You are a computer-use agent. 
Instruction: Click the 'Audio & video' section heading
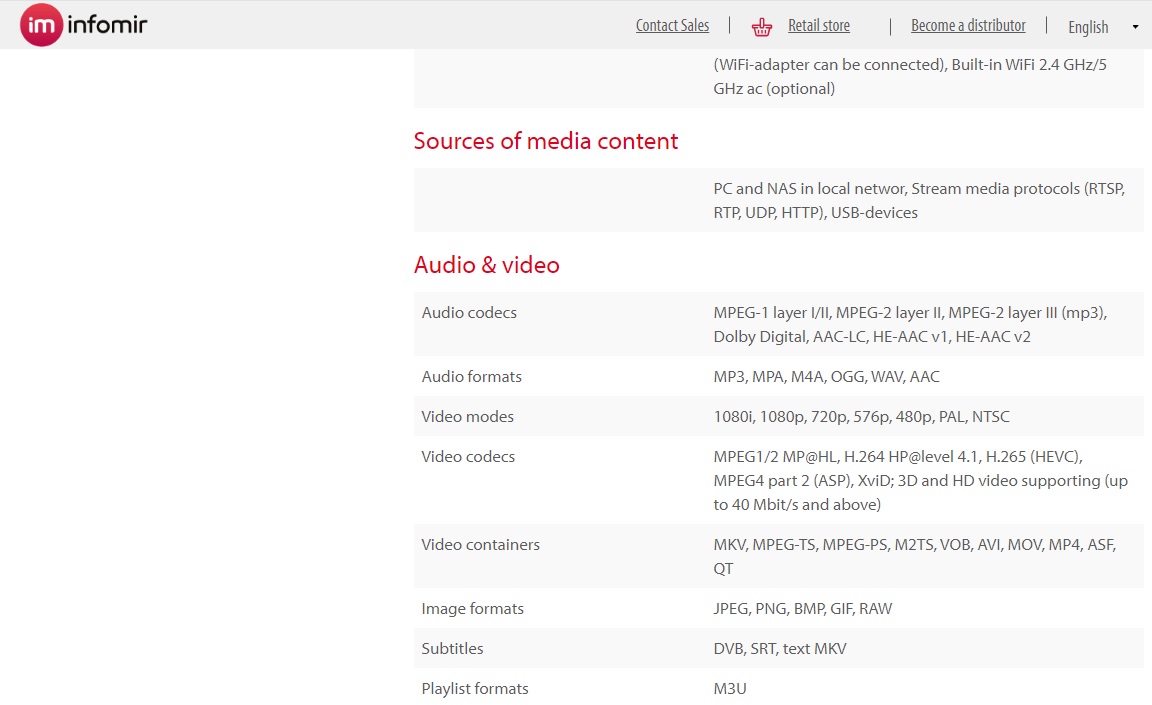(487, 265)
